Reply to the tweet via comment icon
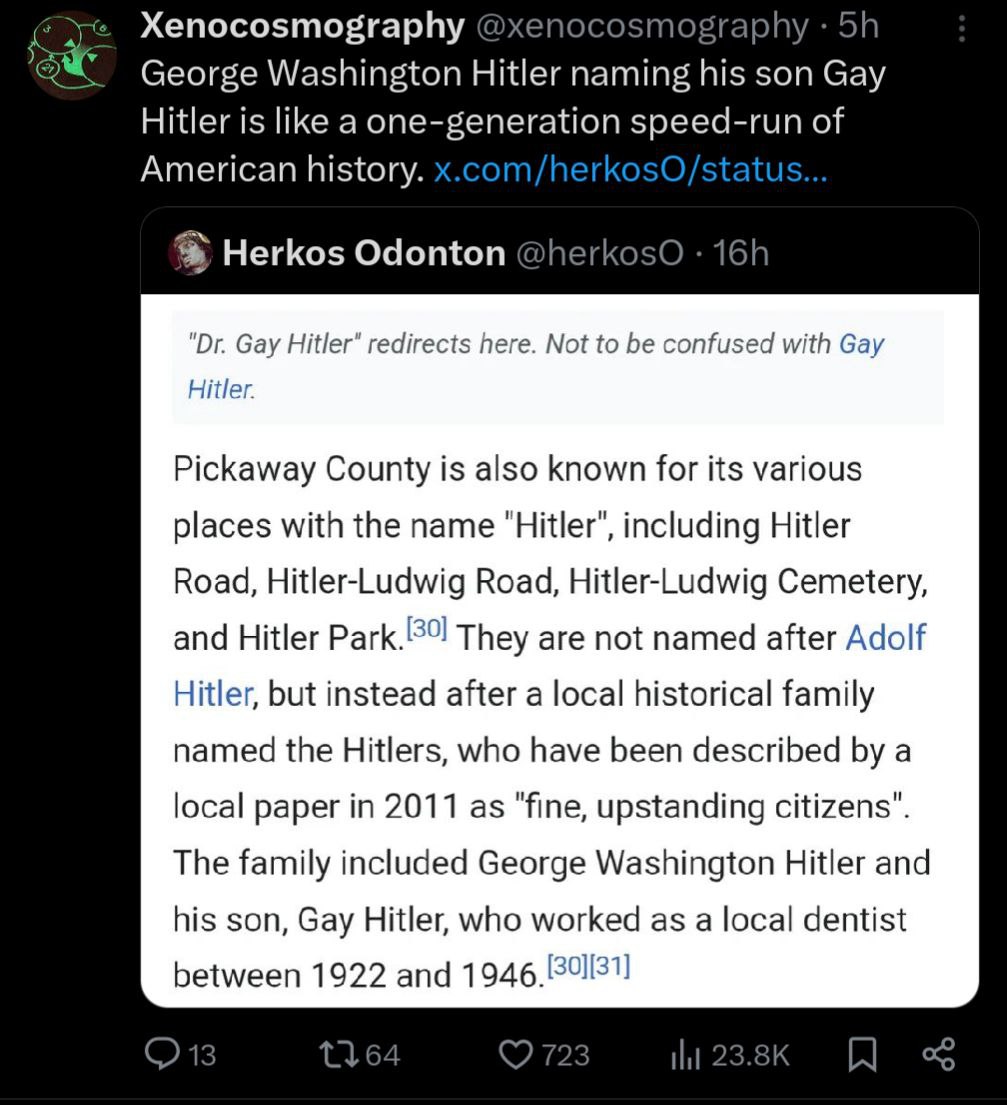1007x1105 pixels. tap(161, 1054)
